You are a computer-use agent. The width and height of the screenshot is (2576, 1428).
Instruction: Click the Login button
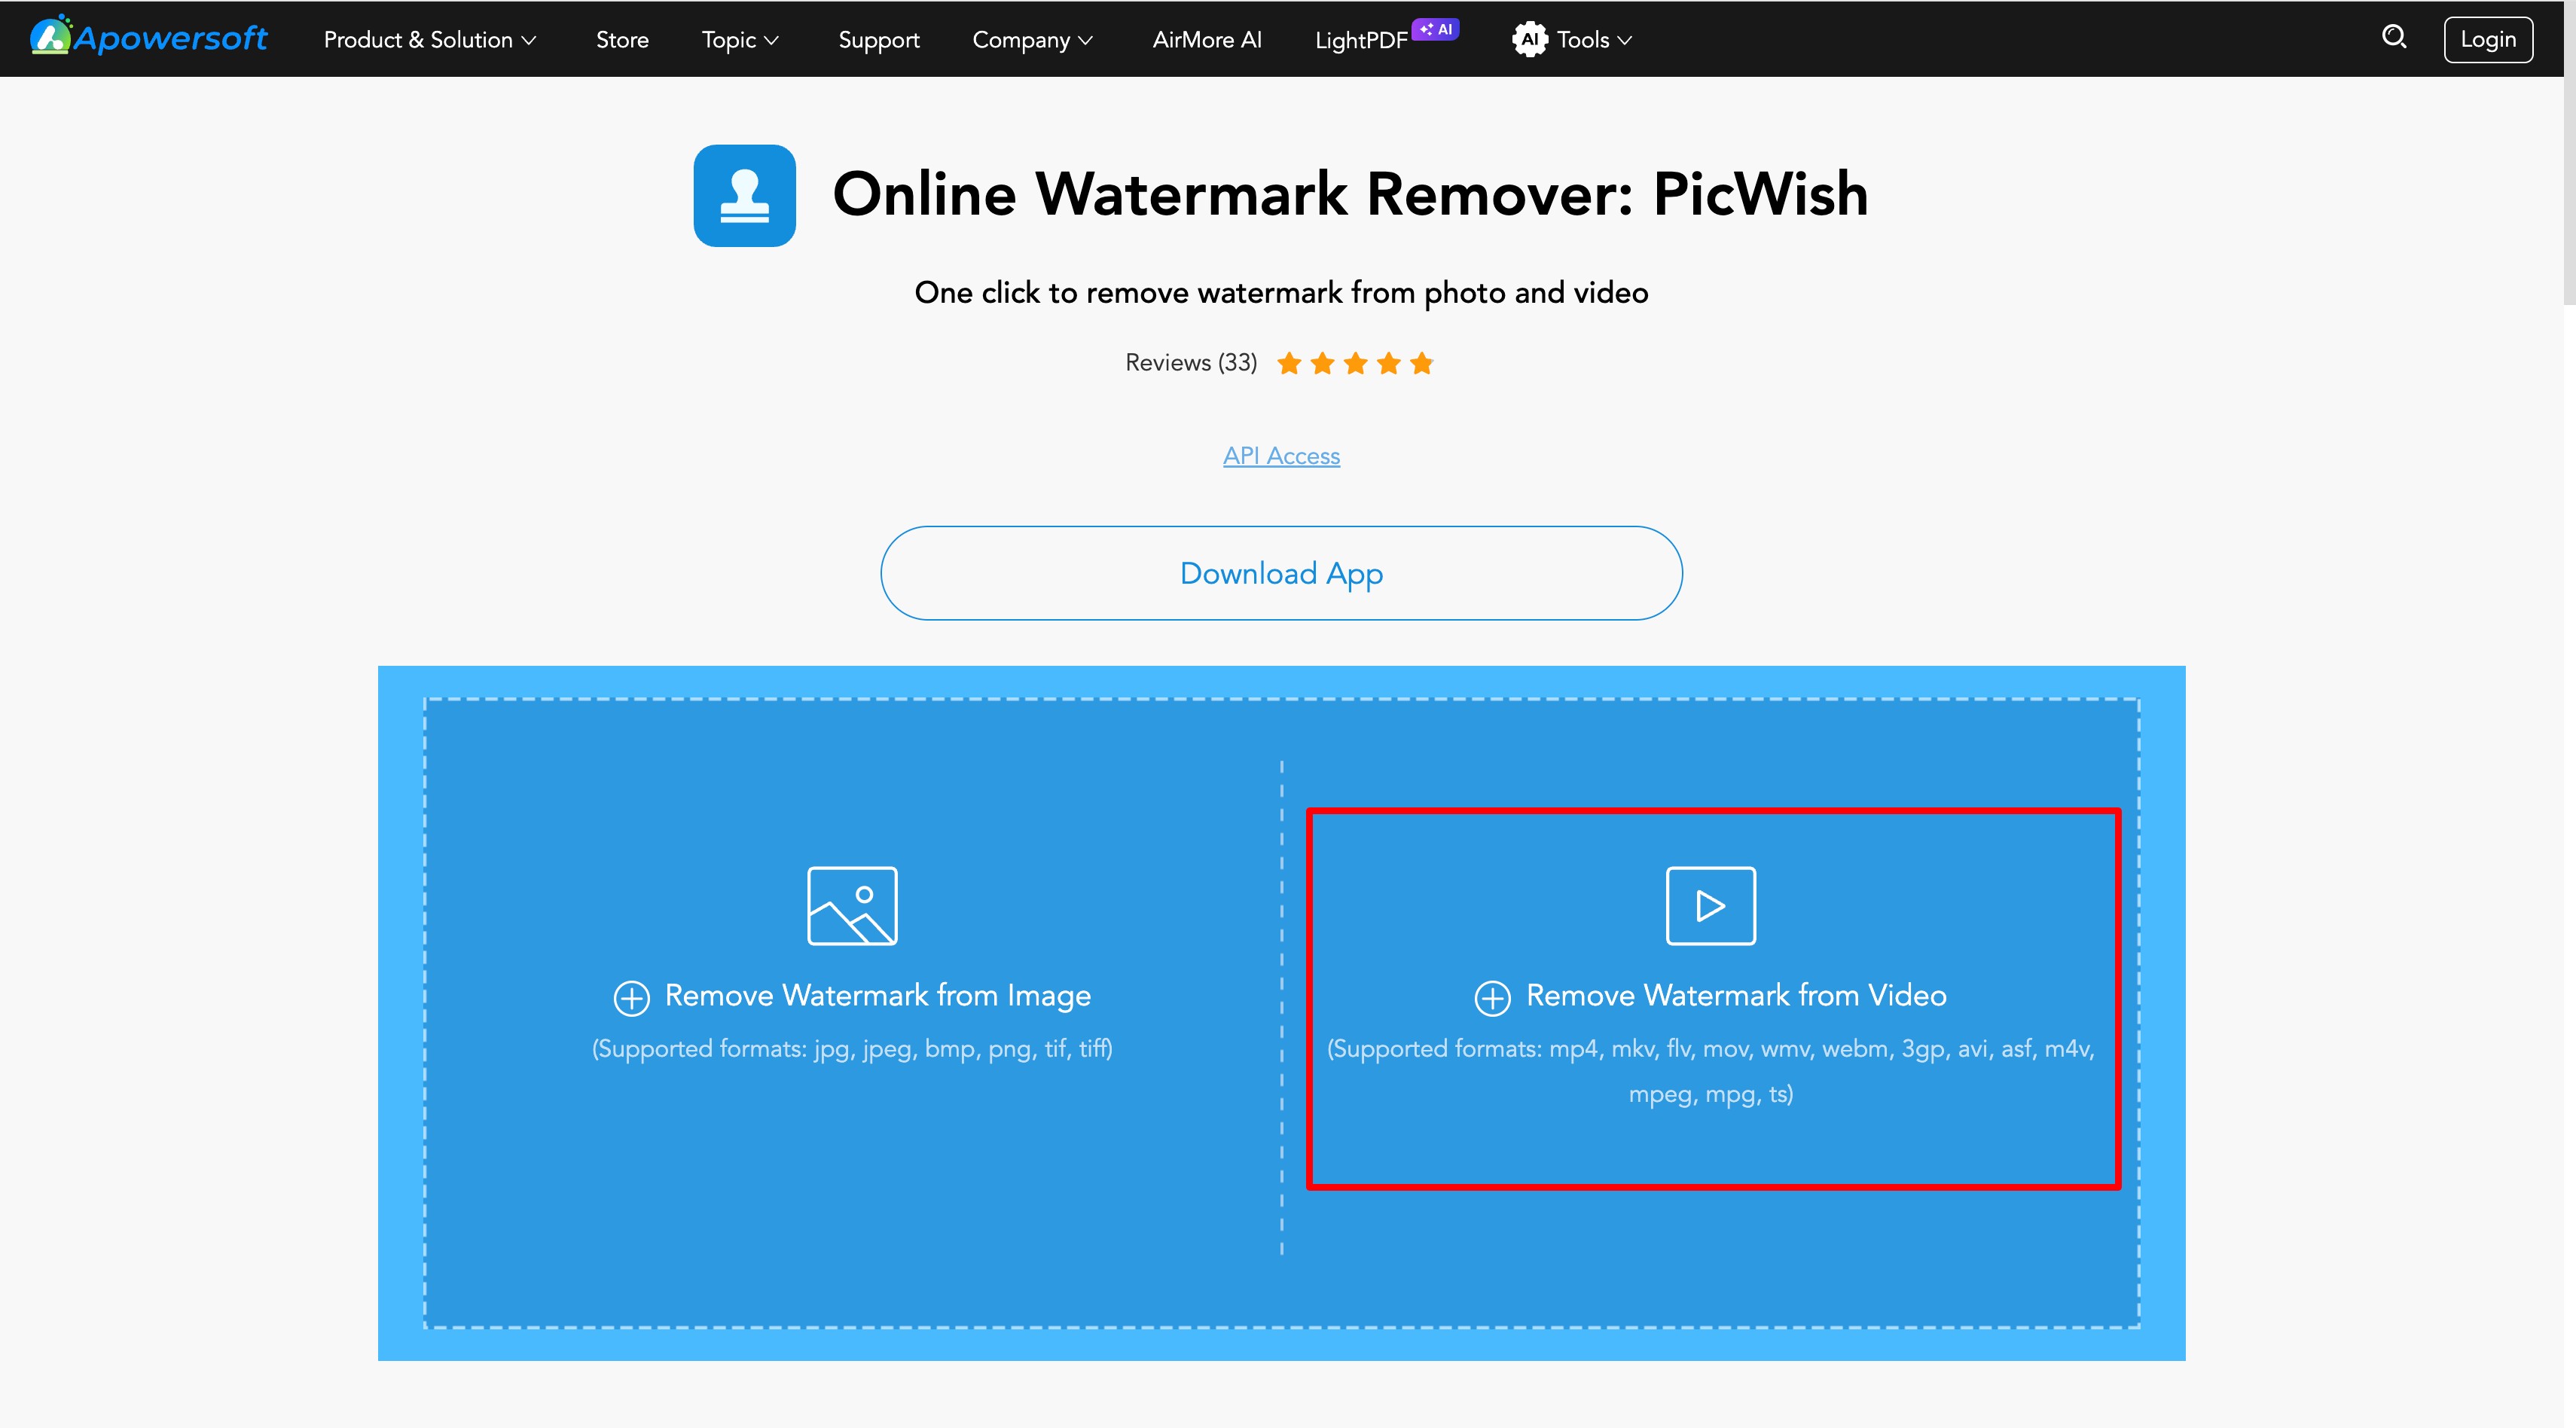(x=2488, y=39)
